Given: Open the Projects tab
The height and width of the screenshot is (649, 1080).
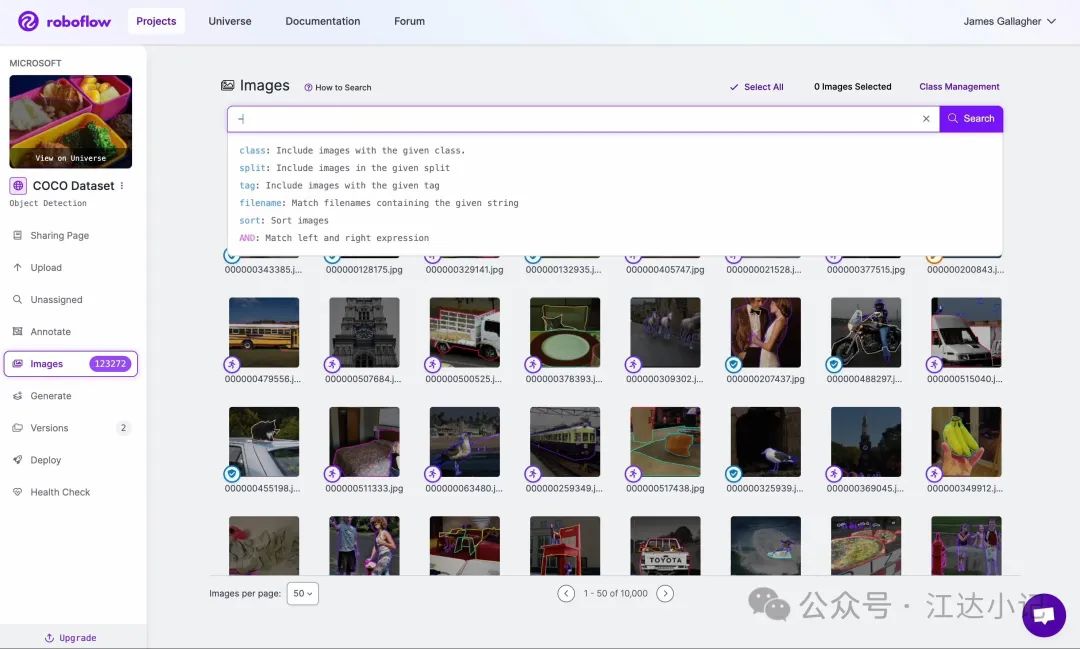Looking at the screenshot, I should pos(156,21).
